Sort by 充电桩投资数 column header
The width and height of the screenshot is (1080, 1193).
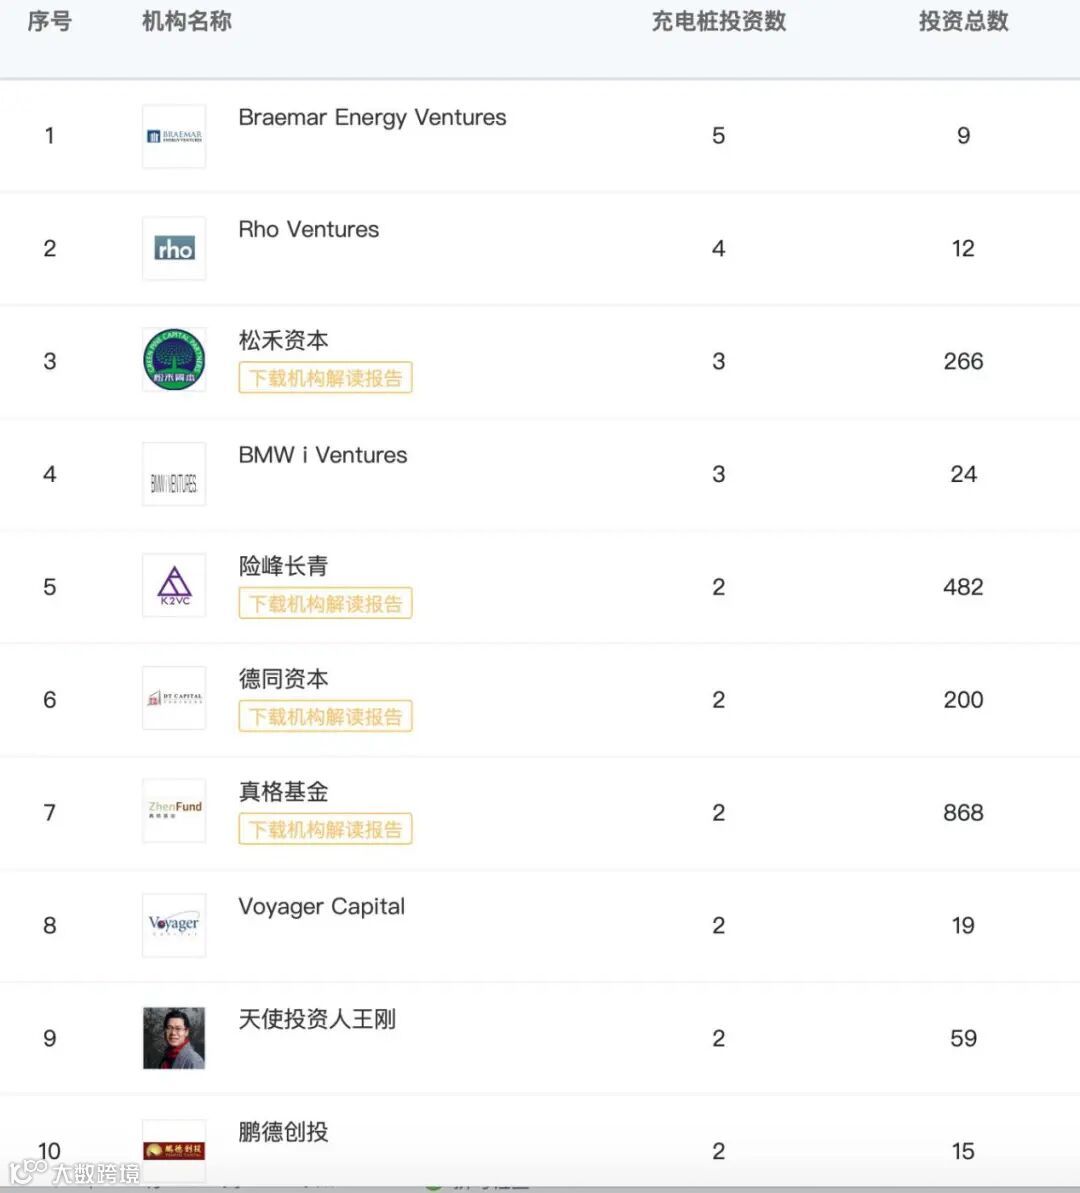coord(718,22)
